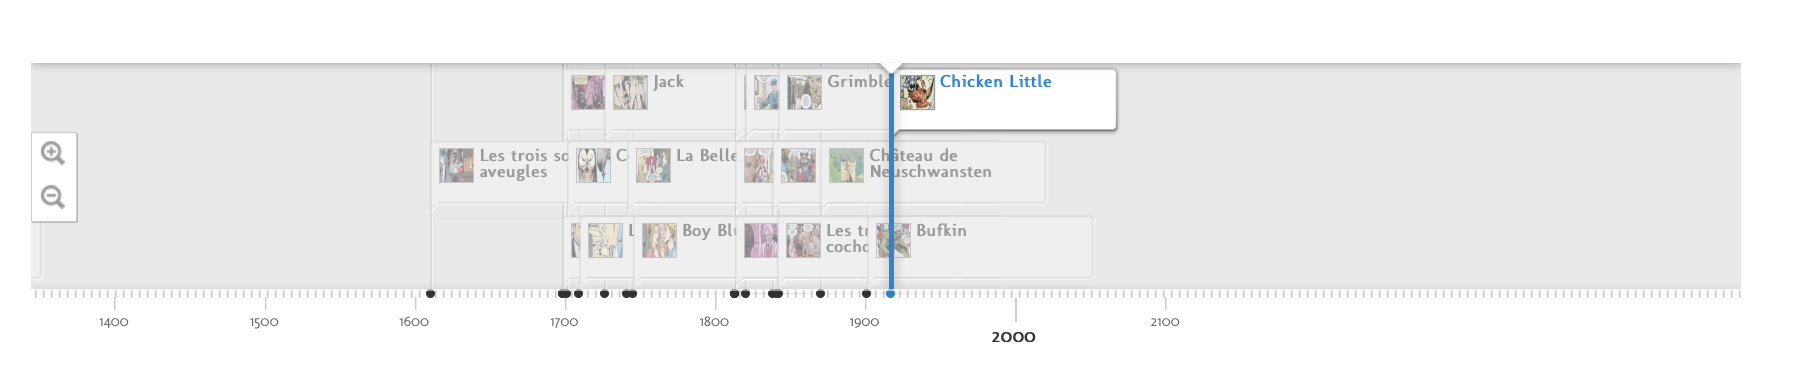Click the Les trois souris aveugles thumbnail
The height and width of the screenshot is (376, 1798).
[x=456, y=166]
